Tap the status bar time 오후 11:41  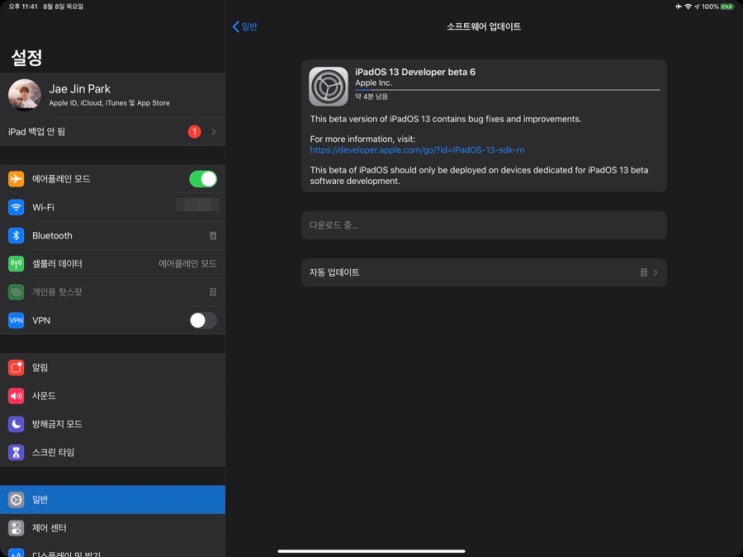[x=23, y=7]
